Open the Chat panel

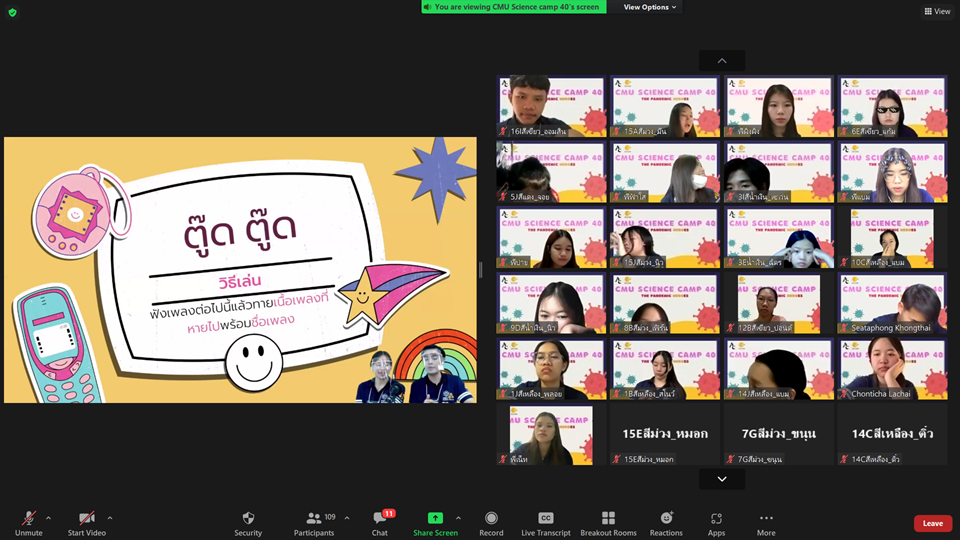point(380,518)
